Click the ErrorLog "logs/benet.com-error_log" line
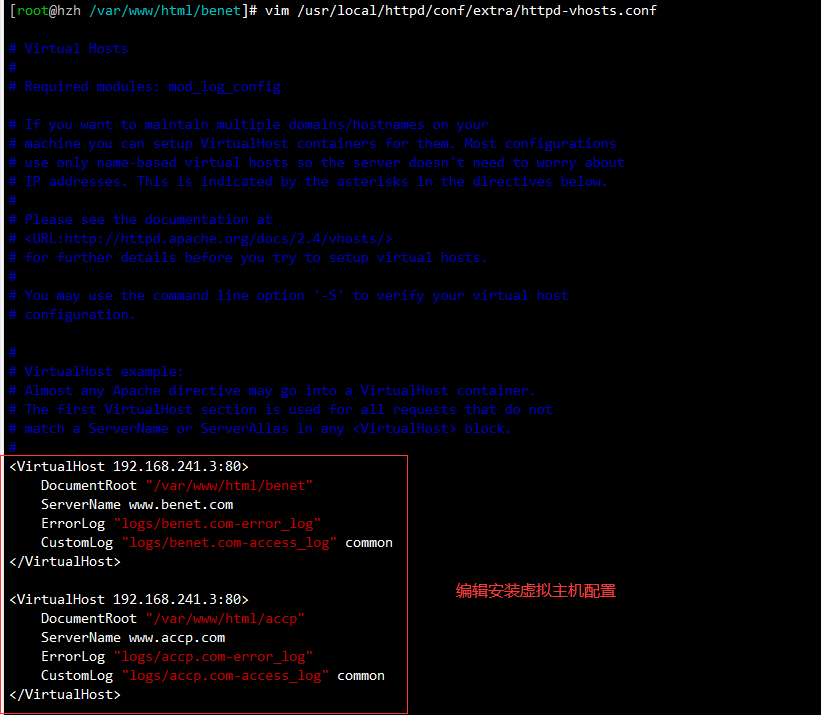Screen dimensions: 821x715 pos(181,523)
